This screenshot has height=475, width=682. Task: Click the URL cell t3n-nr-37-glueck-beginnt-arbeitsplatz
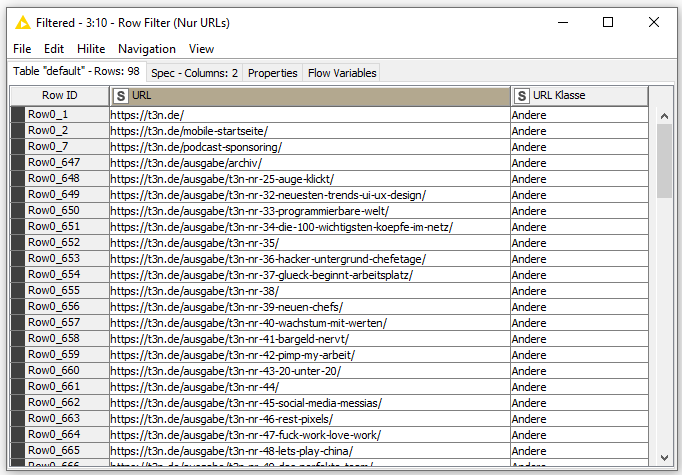[x=310, y=275]
